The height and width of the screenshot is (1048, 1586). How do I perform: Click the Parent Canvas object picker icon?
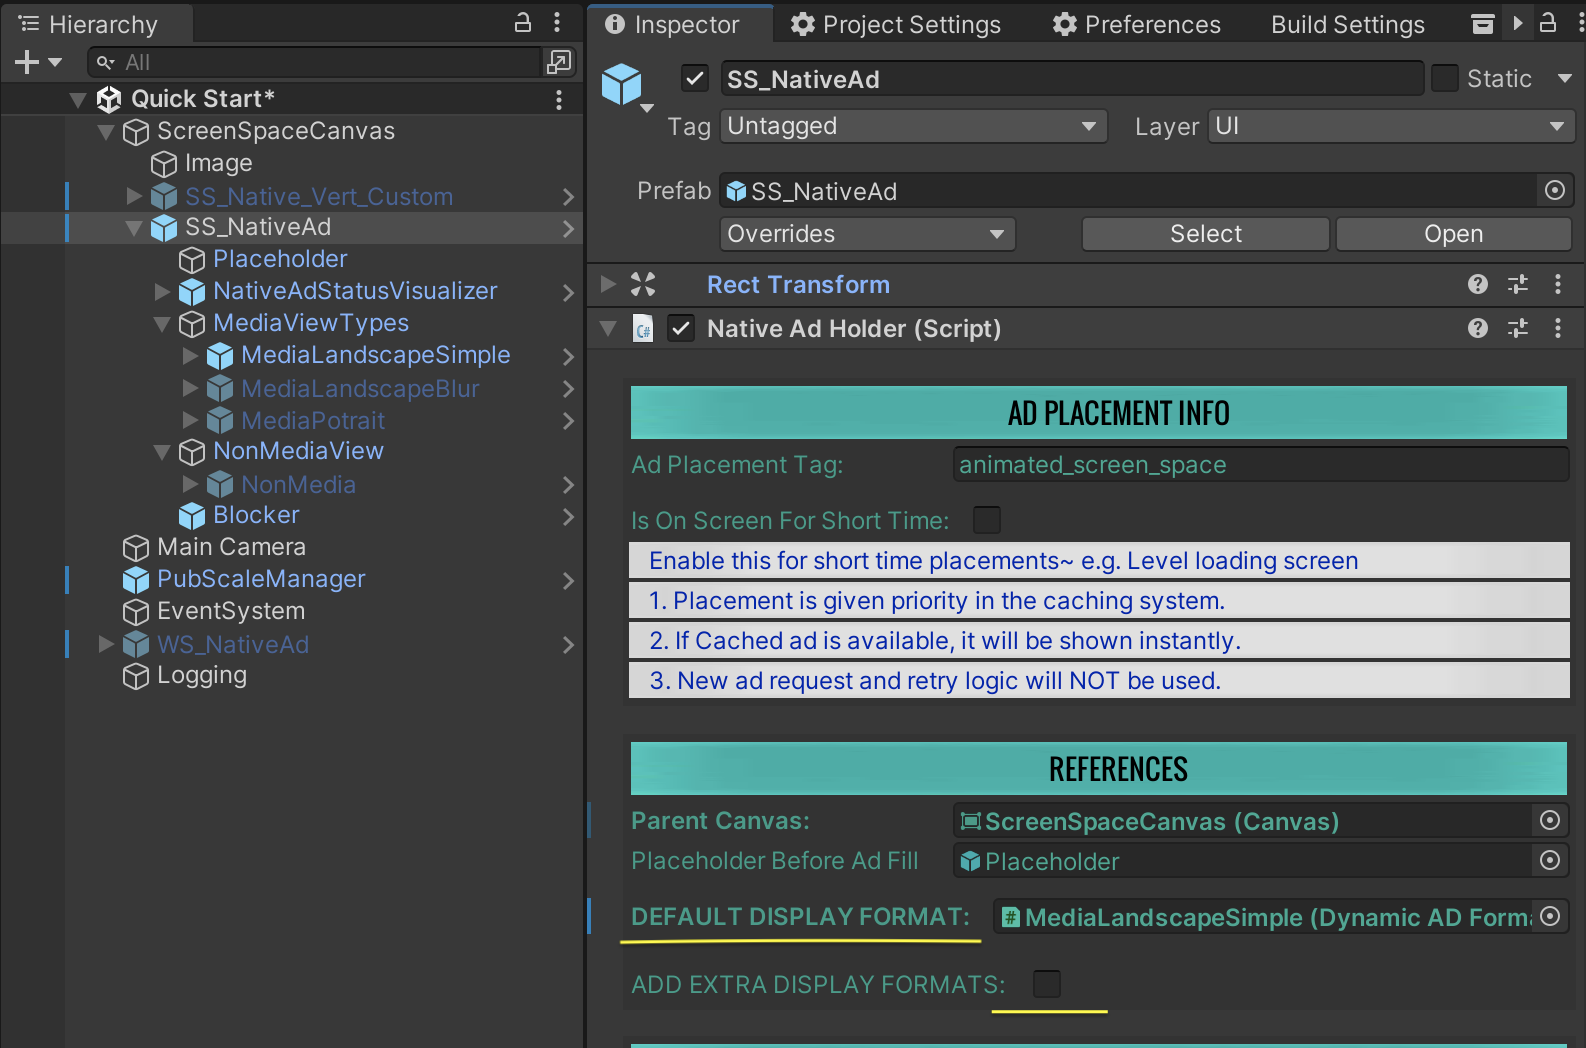click(x=1550, y=821)
